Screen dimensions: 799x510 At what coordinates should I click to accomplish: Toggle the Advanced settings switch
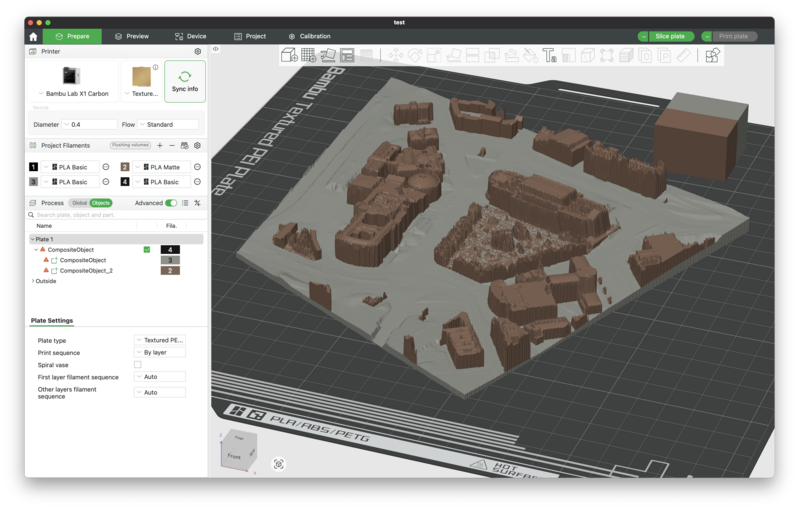[171, 203]
